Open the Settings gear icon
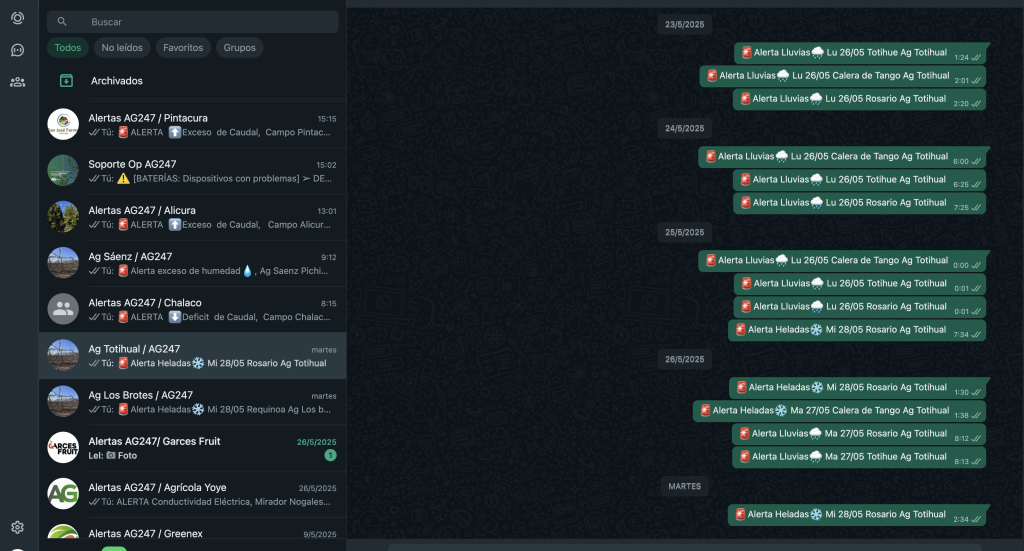This screenshot has width=1024, height=551. click(x=17, y=527)
